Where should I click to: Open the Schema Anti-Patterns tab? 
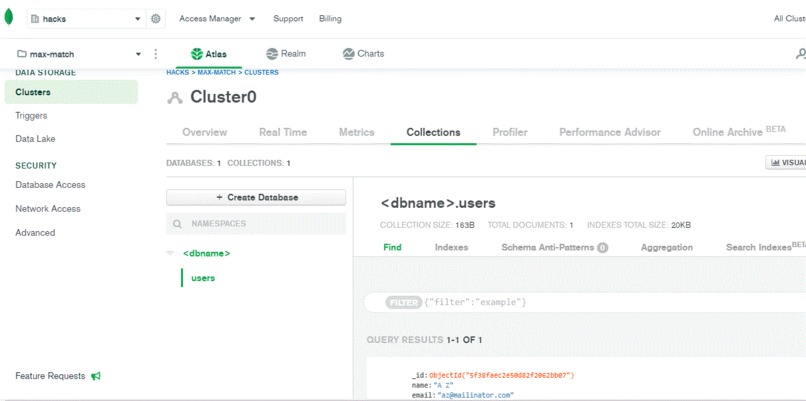point(555,247)
